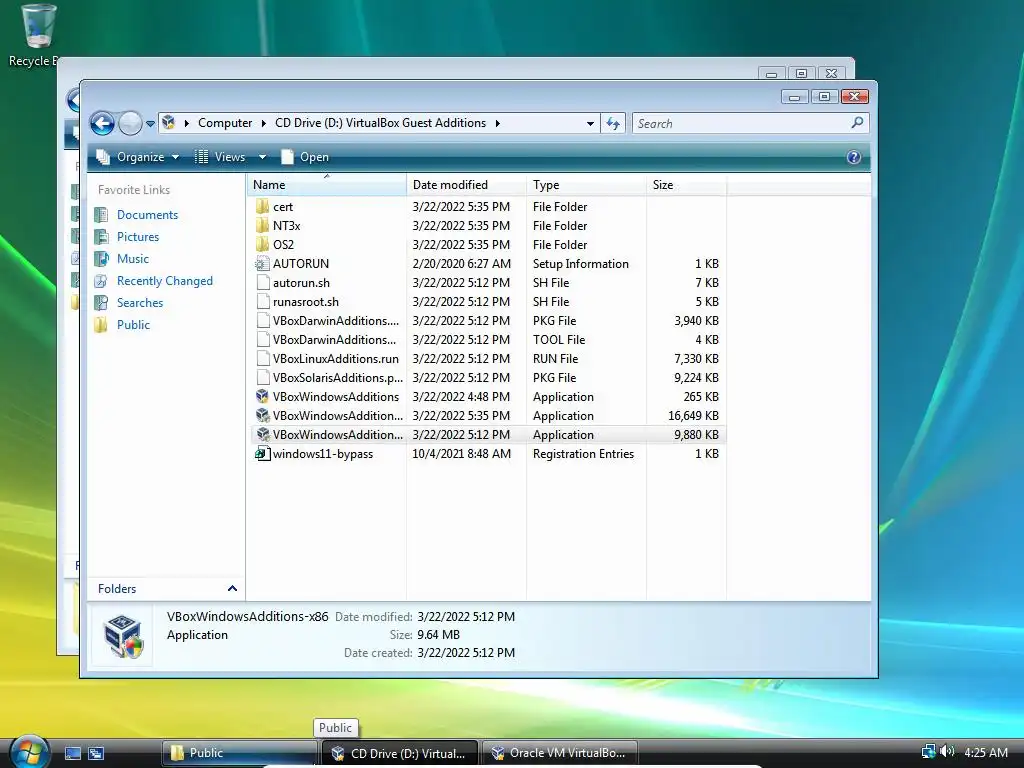1024x768 pixels.
Task: Click the magnifier search icon
Action: coord(857,122)
